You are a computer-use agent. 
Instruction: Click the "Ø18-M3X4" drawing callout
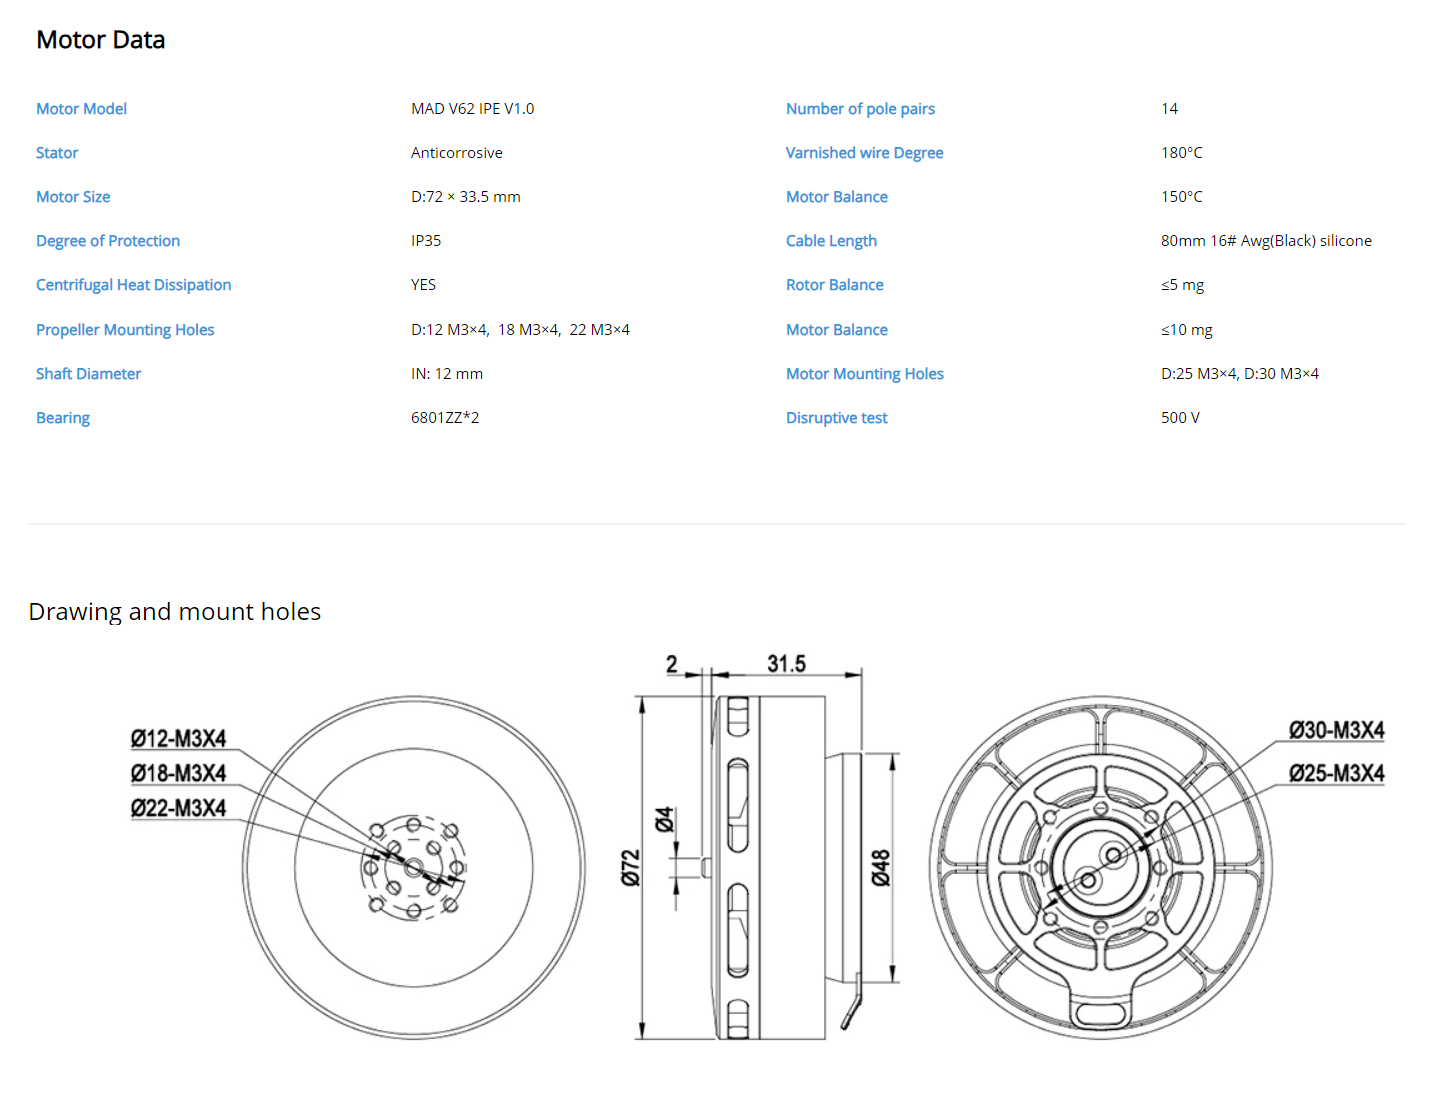tap(179, 774)
